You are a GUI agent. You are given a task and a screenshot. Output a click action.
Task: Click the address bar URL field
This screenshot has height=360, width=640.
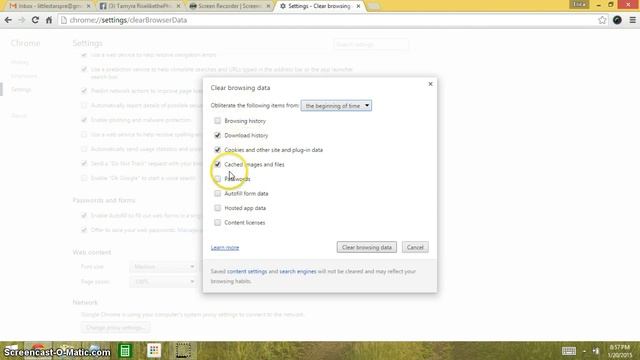coord(327,20)
